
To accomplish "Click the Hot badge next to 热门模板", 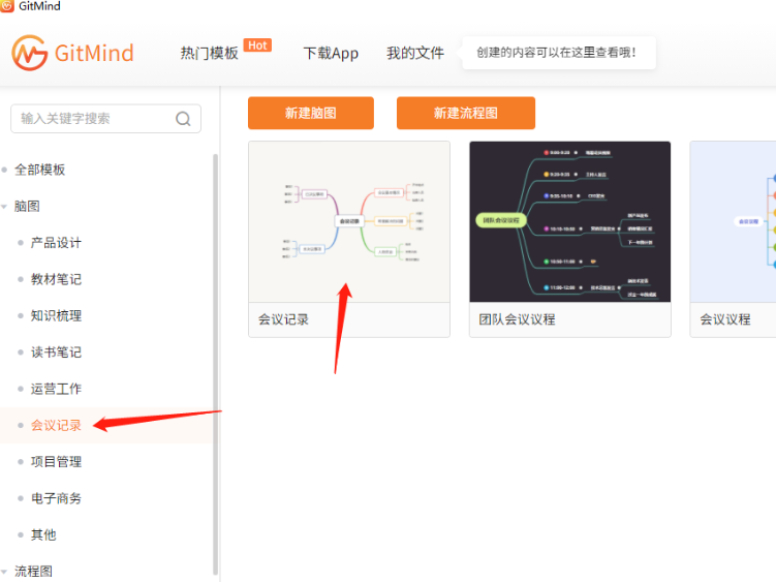I will coord(257,46).
